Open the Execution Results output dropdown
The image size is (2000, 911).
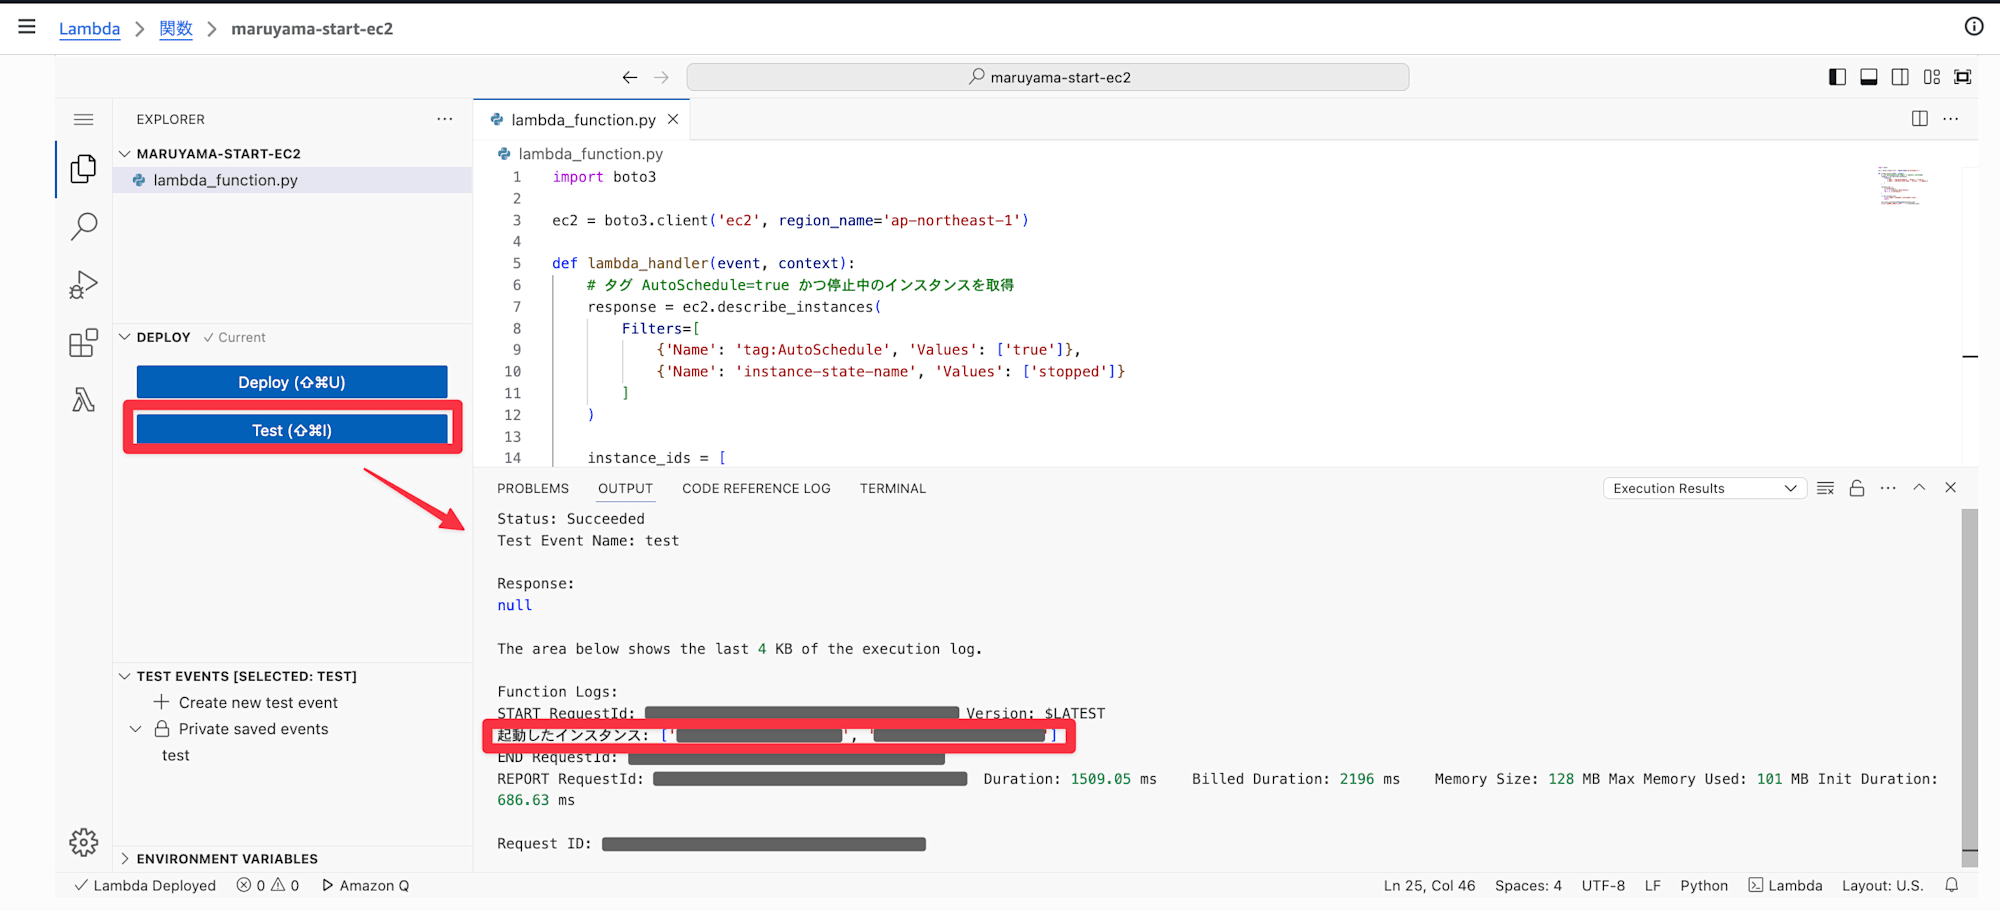(x=1704, y=488)
